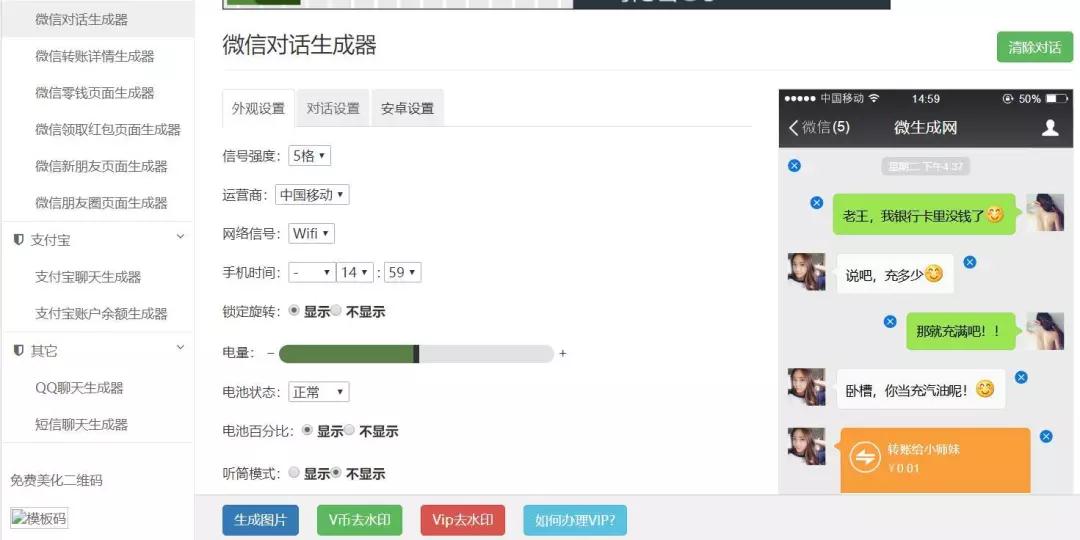Select 不显示 for 锁定旋转

pos(337,311)
